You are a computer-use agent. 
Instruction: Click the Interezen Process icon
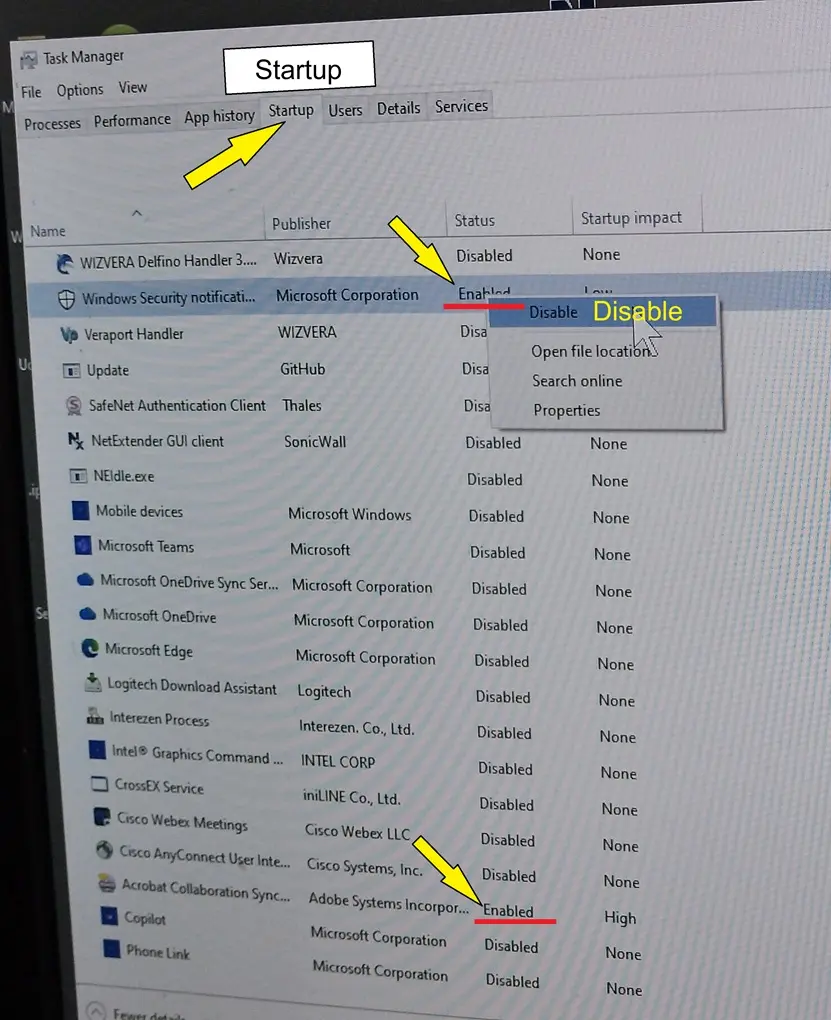[95, 717]
